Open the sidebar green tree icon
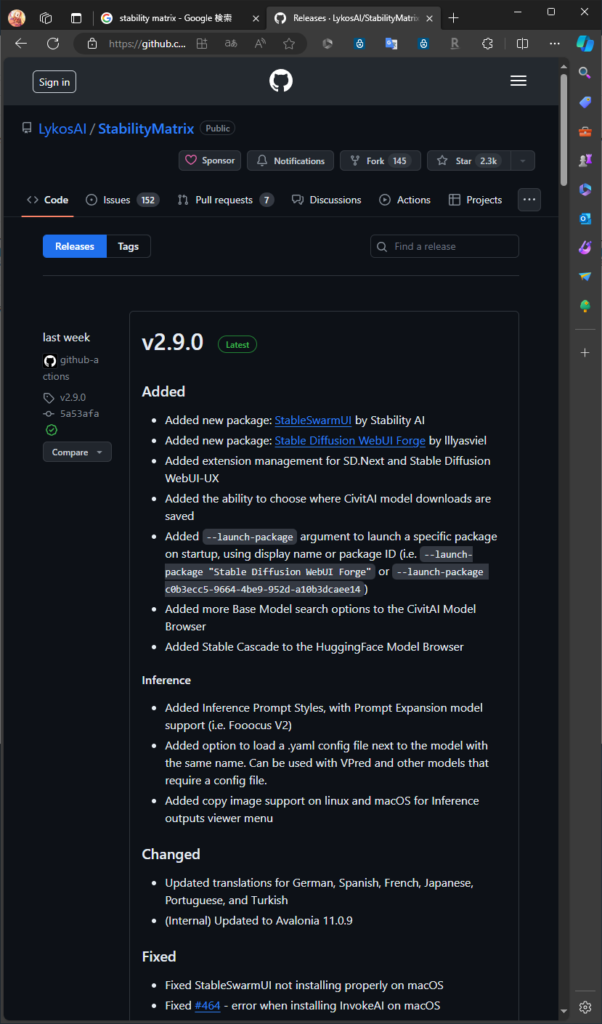Image resolution: width=602 pixels, height=1024 pixels. (585, 306)
